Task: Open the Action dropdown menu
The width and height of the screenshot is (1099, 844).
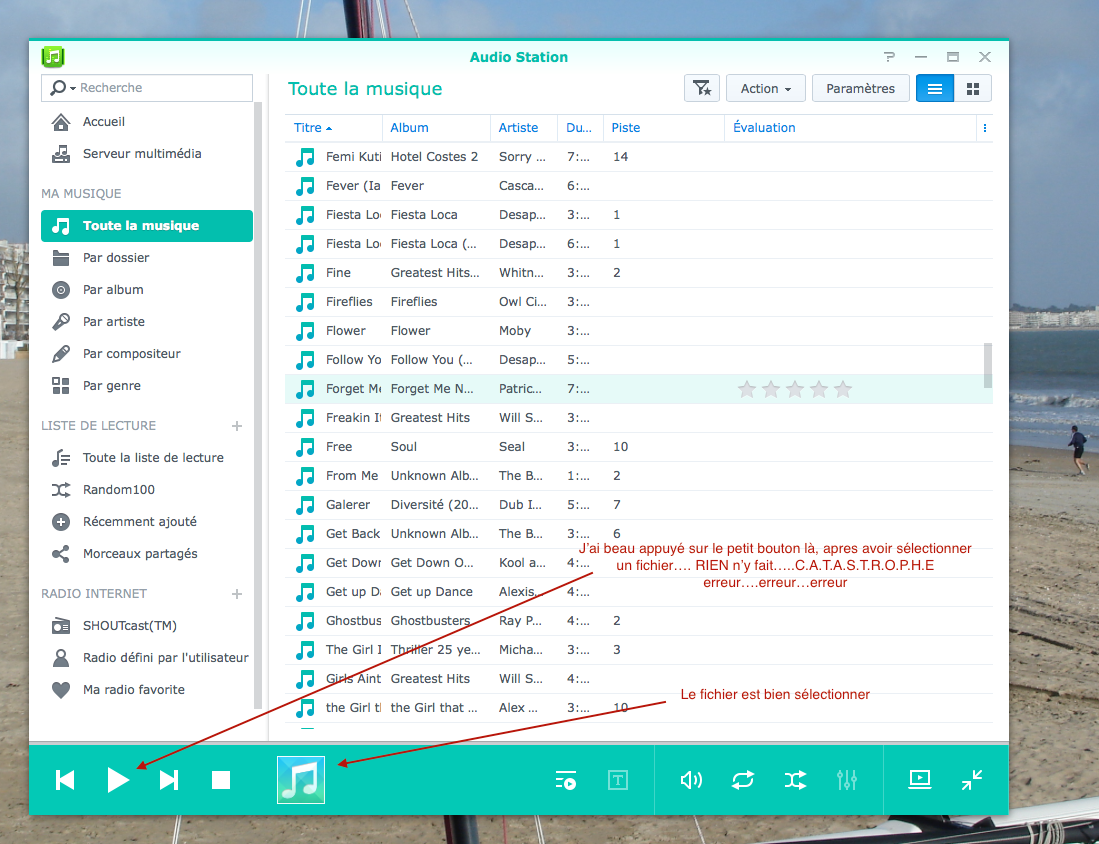Action: pyautogui.click(x=766, y=89)
